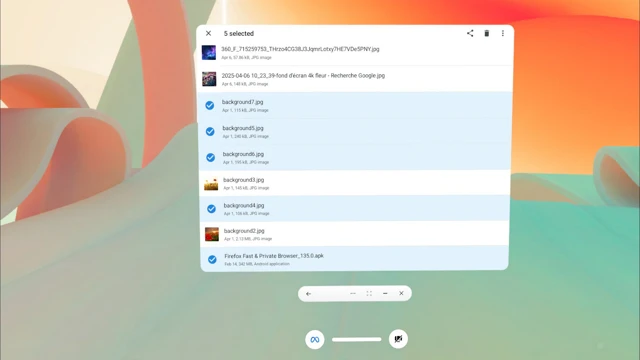Screen dimensions: 640x360
Task: Cancel selection with the X icon
Action: coord(209,33)
